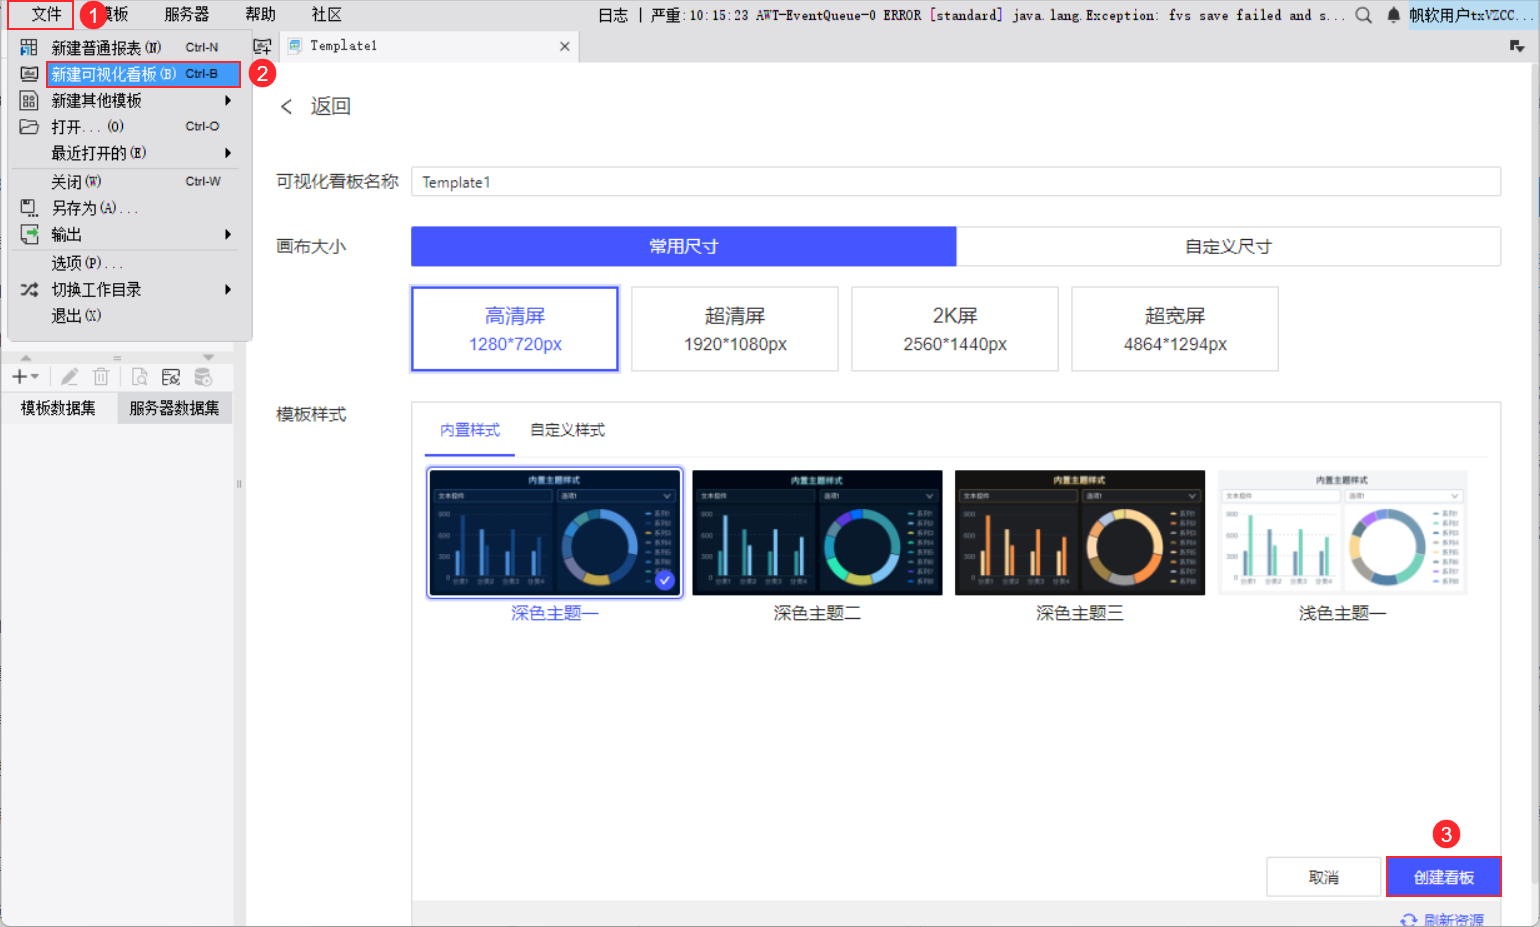Click the new dashboard icon below the menu
Image resolution: width=1540 pixels, height=927 pixels.
pos(262,46)
